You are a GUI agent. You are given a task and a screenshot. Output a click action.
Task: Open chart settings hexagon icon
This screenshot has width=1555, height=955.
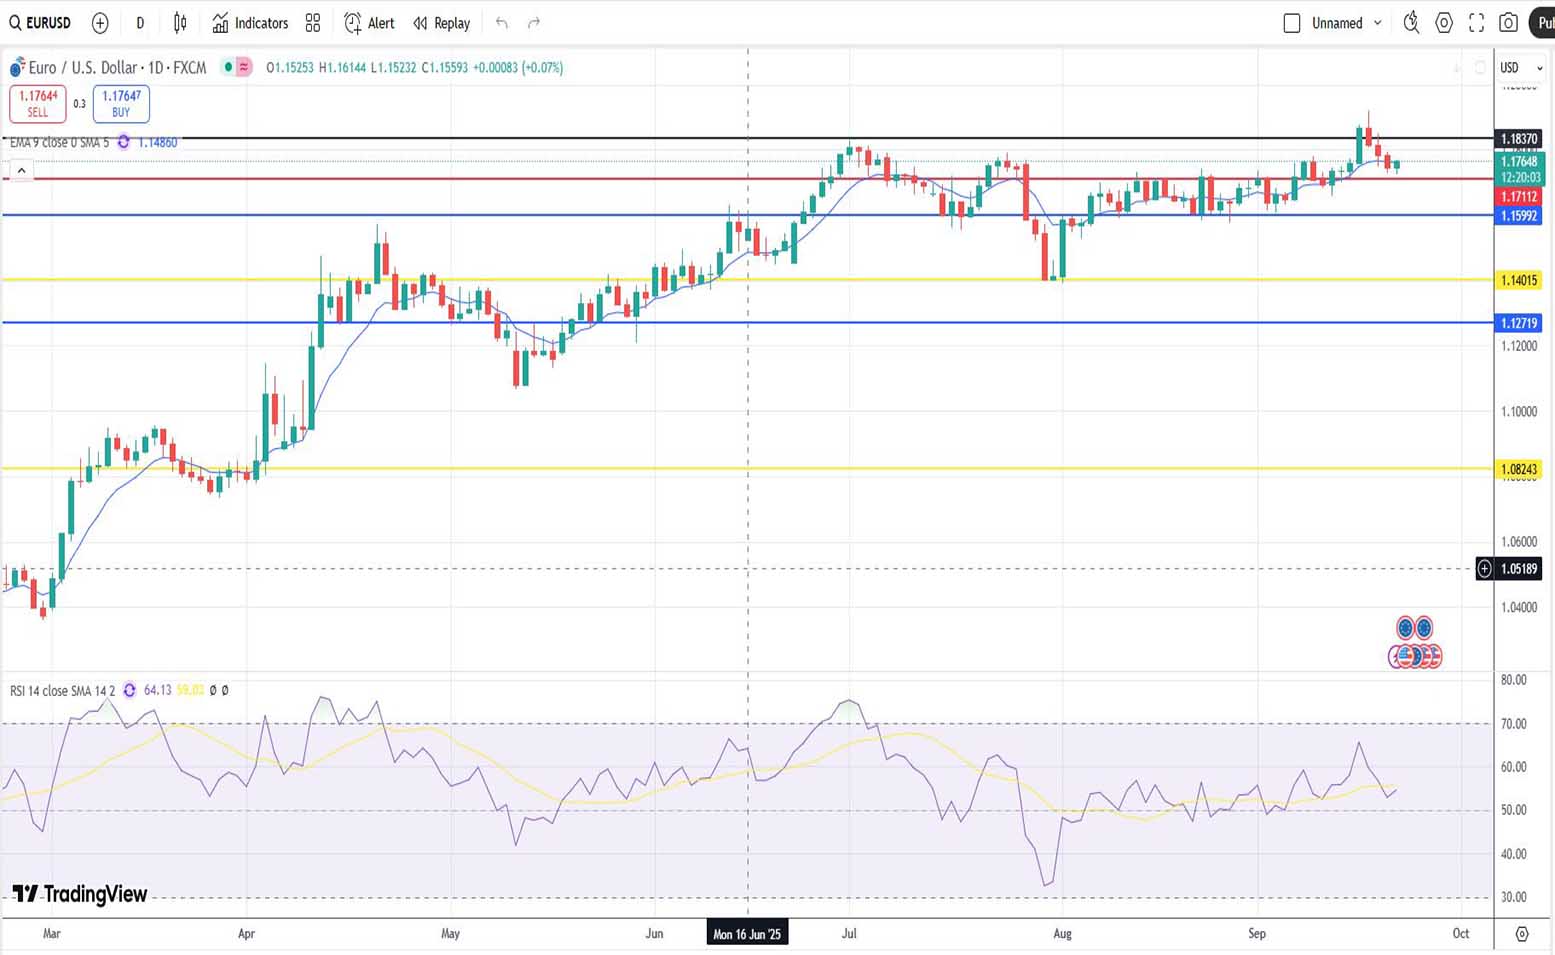click(1444, 23)
